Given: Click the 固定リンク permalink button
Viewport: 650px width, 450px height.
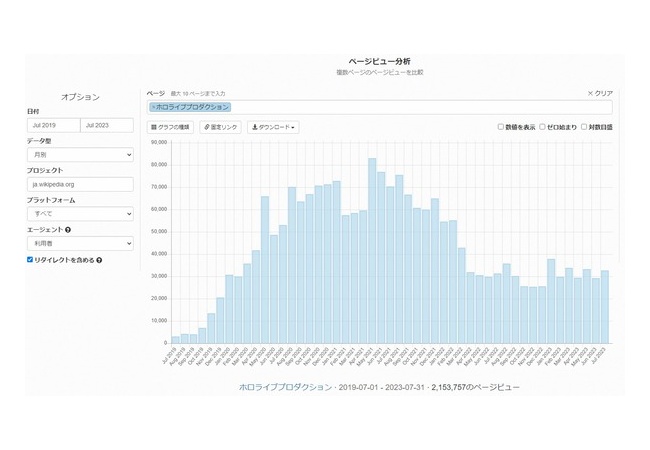Looking at the screenshot, I should pos(221,127).
